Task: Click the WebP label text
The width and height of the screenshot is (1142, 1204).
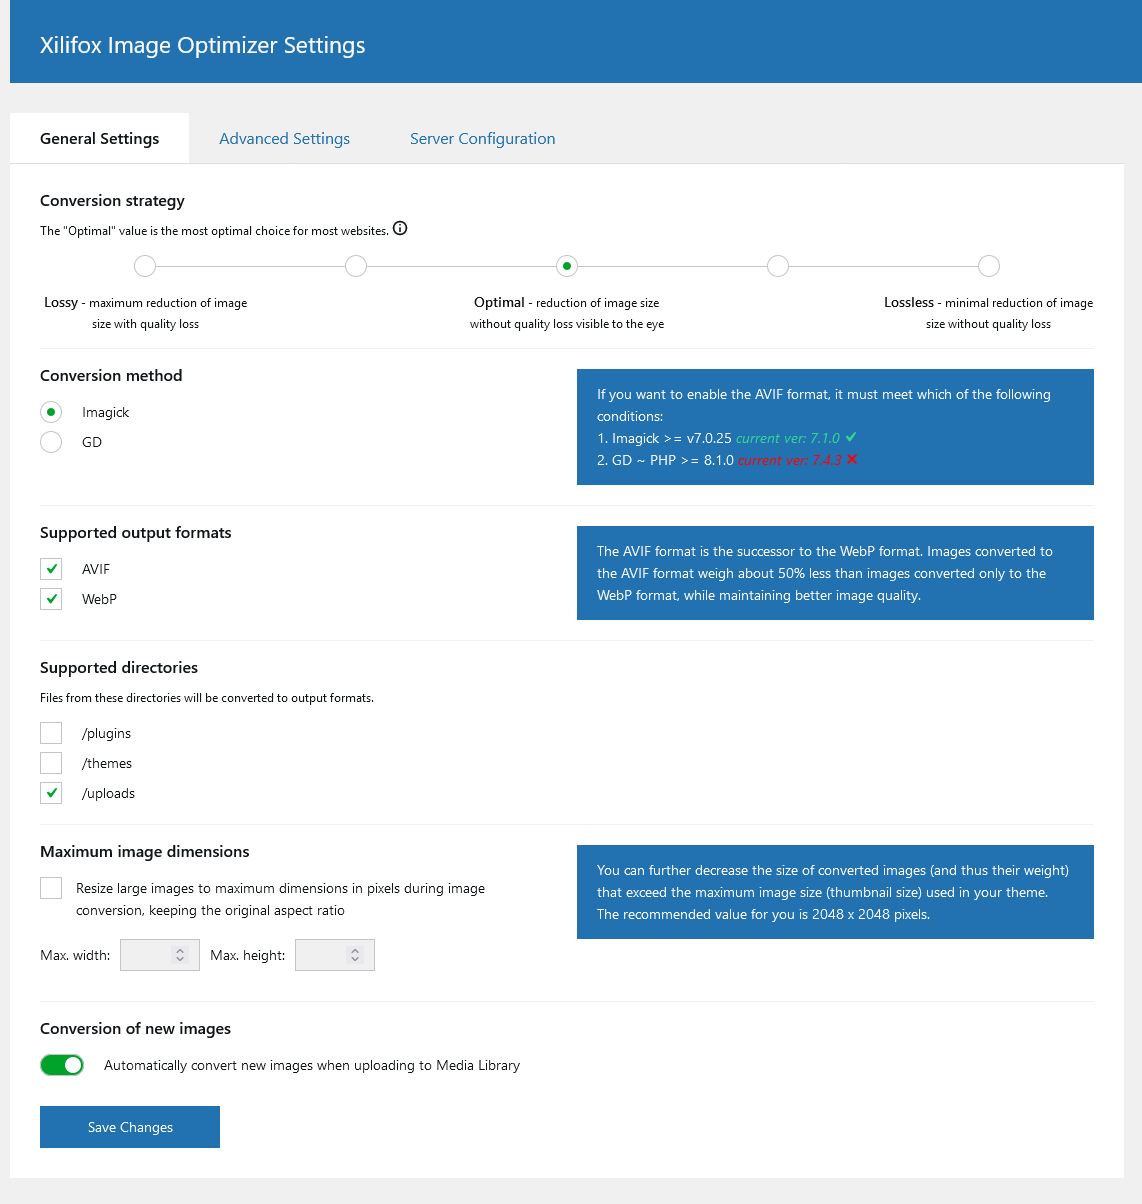Action: pos(99,599)
